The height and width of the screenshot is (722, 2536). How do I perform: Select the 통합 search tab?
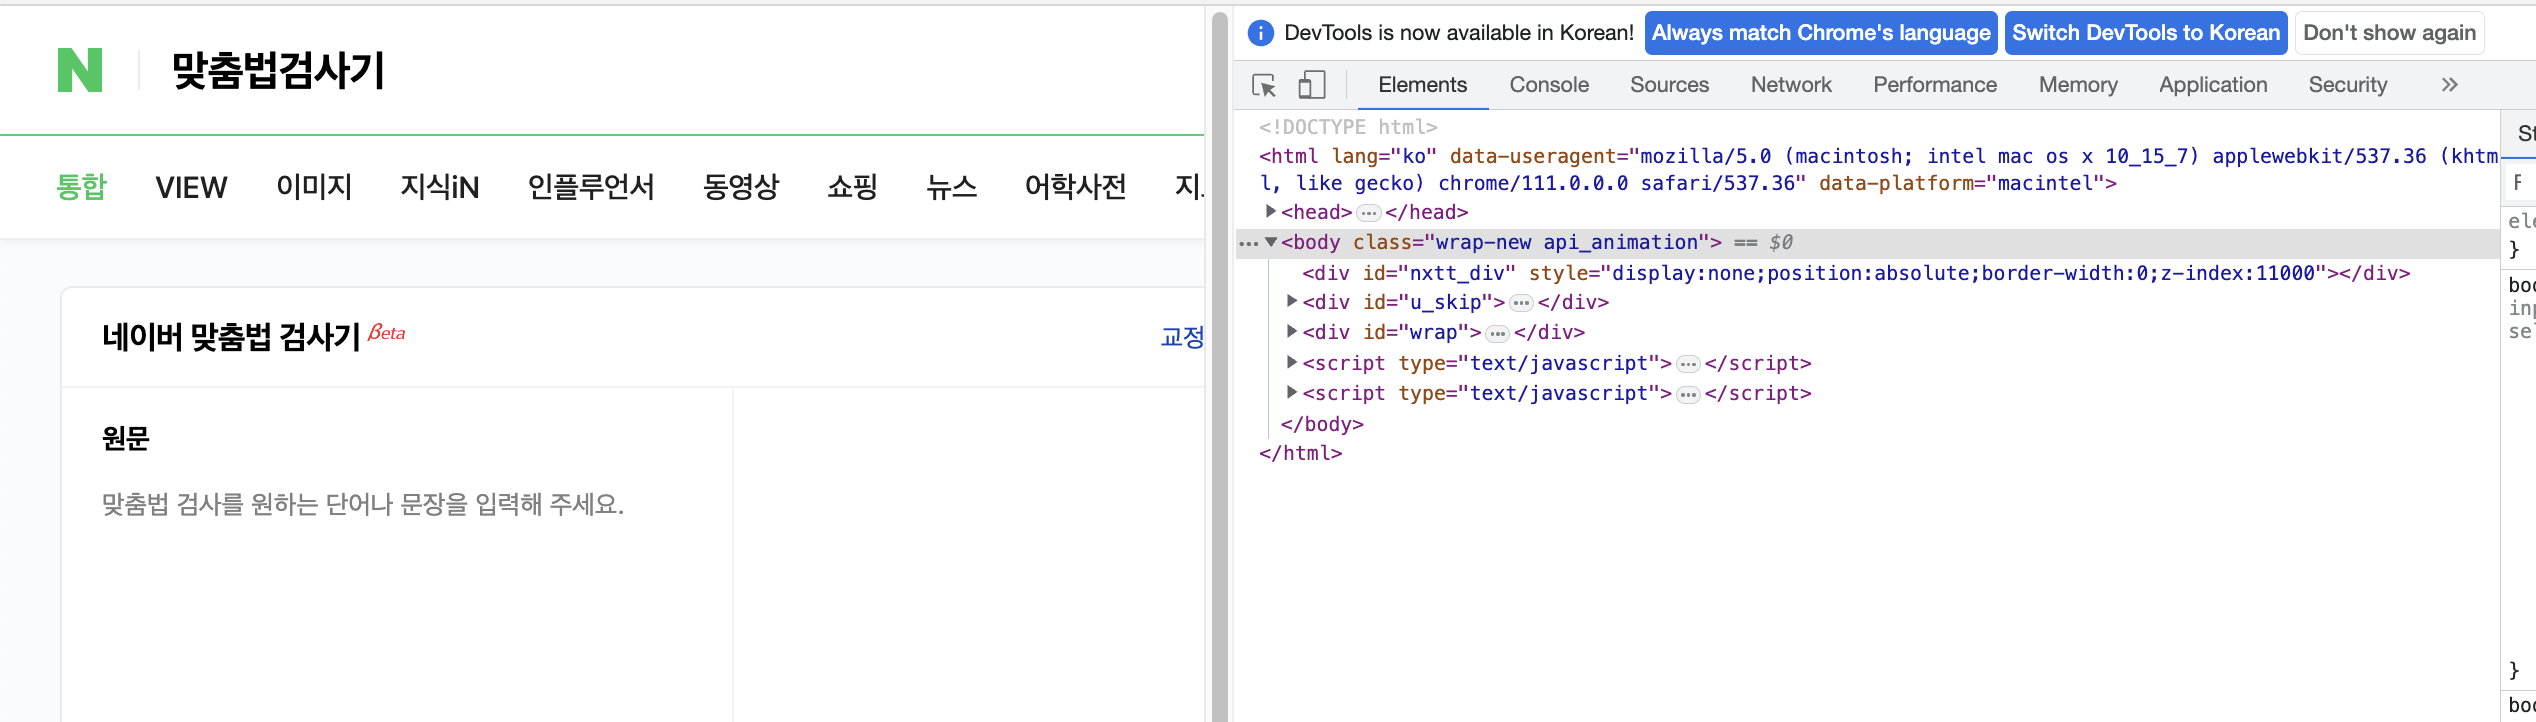pyautogui.click(x=81, y=187)
